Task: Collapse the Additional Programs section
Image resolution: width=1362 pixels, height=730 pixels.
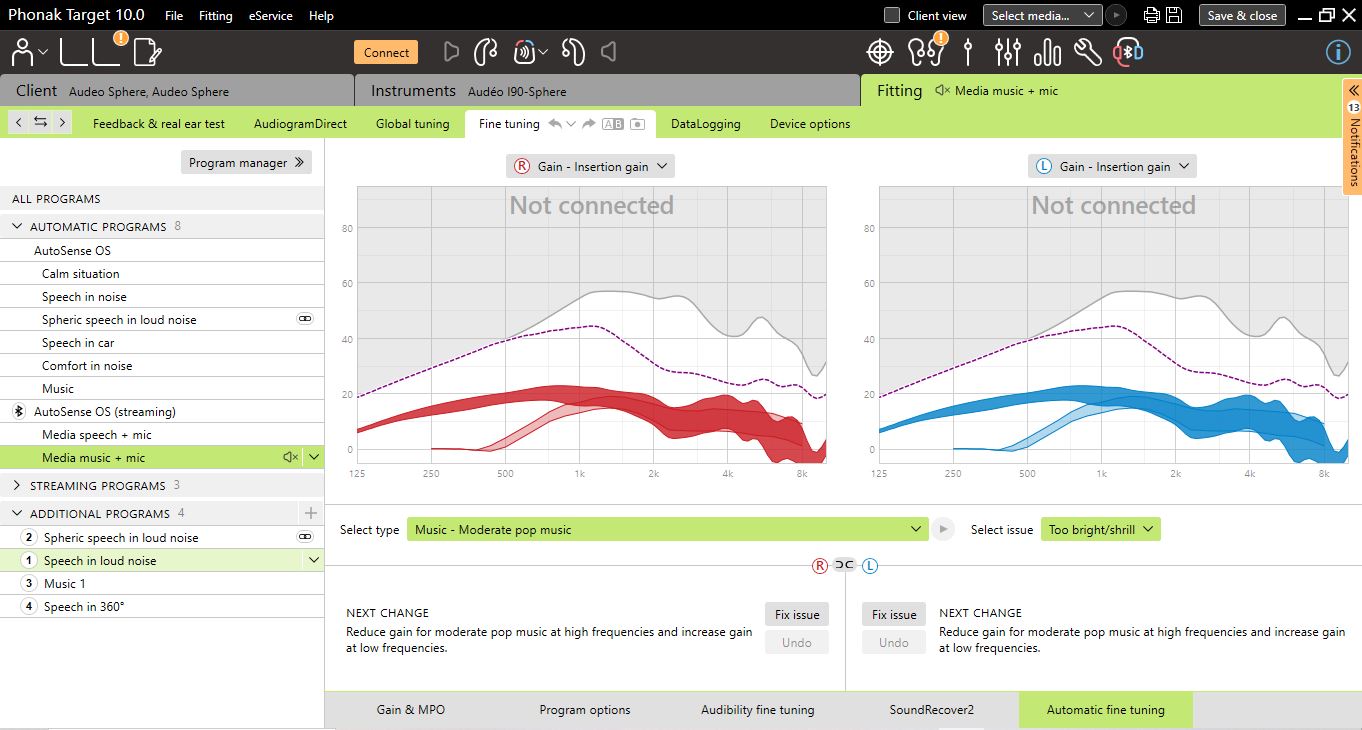Action: click(x=17, y=513)
